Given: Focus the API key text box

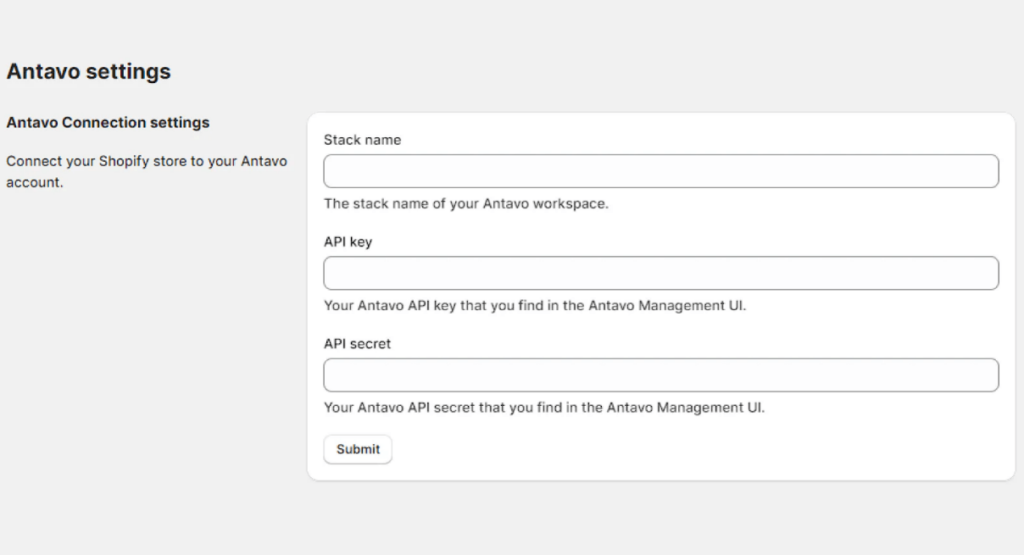Looking at the screenshot, I should [x=661, y=273].
